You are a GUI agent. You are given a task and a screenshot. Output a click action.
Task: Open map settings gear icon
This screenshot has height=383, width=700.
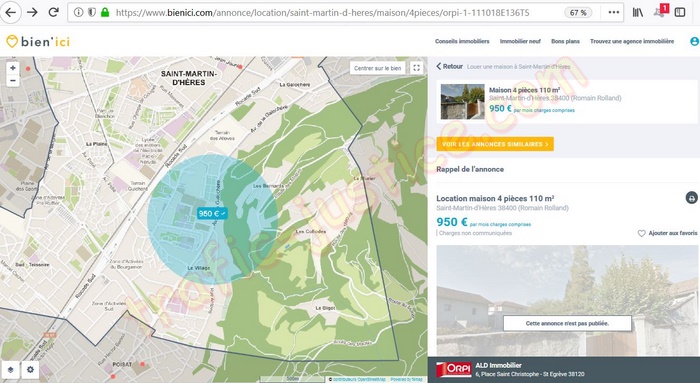pos(30,370)
